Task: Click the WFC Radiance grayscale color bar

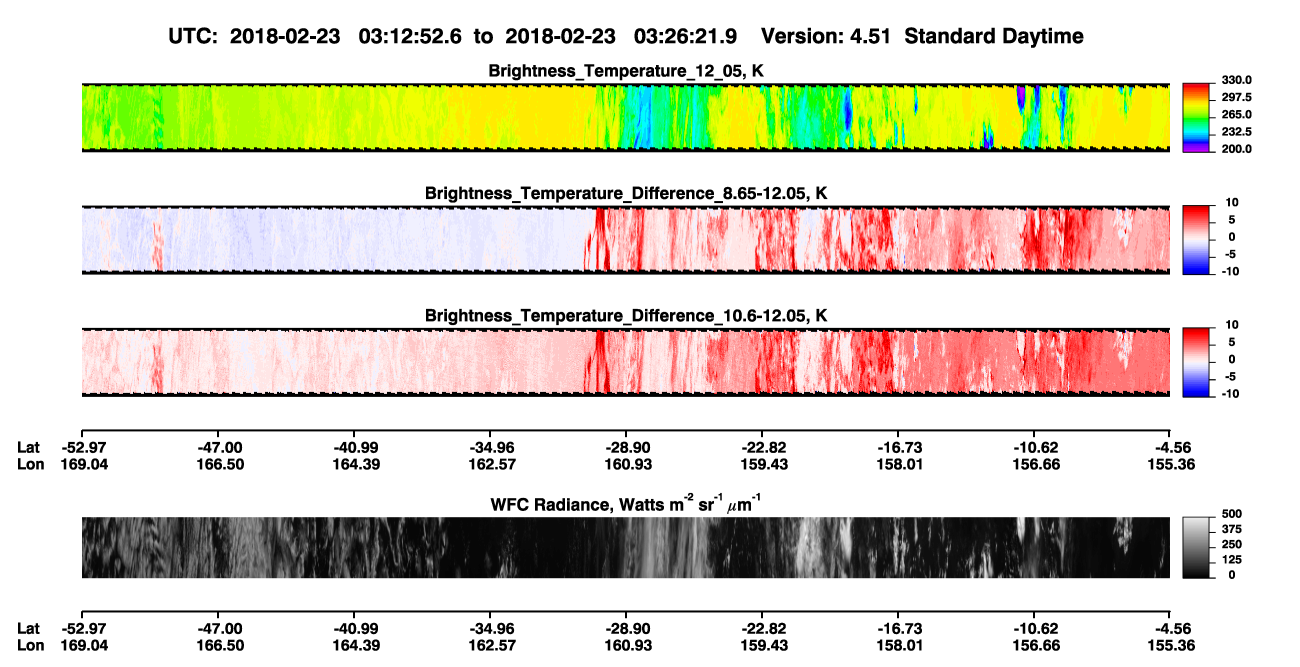Action: tap(1197, 548)
